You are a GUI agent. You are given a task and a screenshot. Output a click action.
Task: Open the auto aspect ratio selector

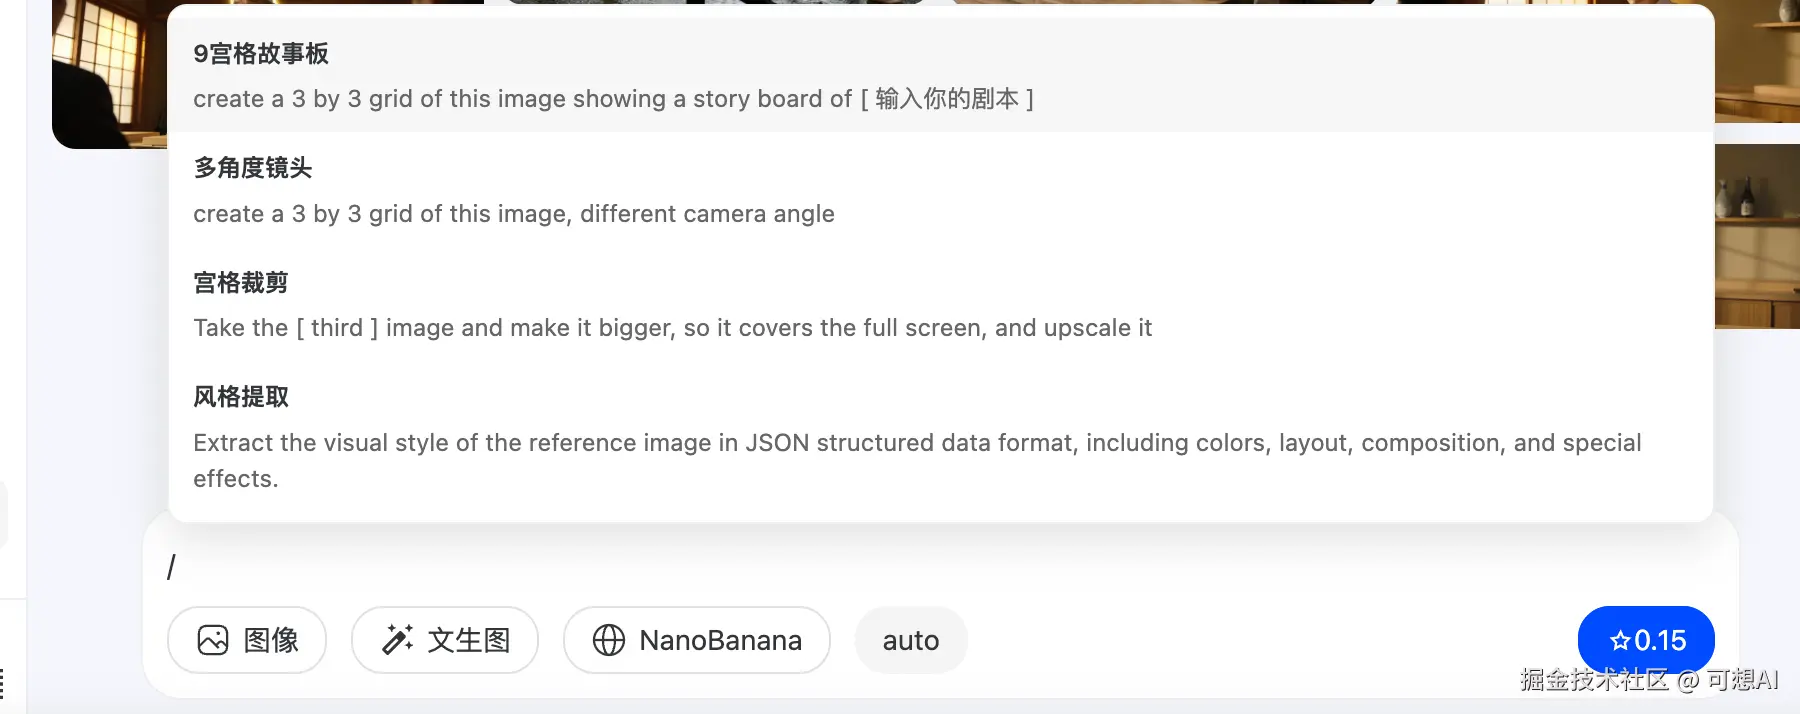[911, 640]
